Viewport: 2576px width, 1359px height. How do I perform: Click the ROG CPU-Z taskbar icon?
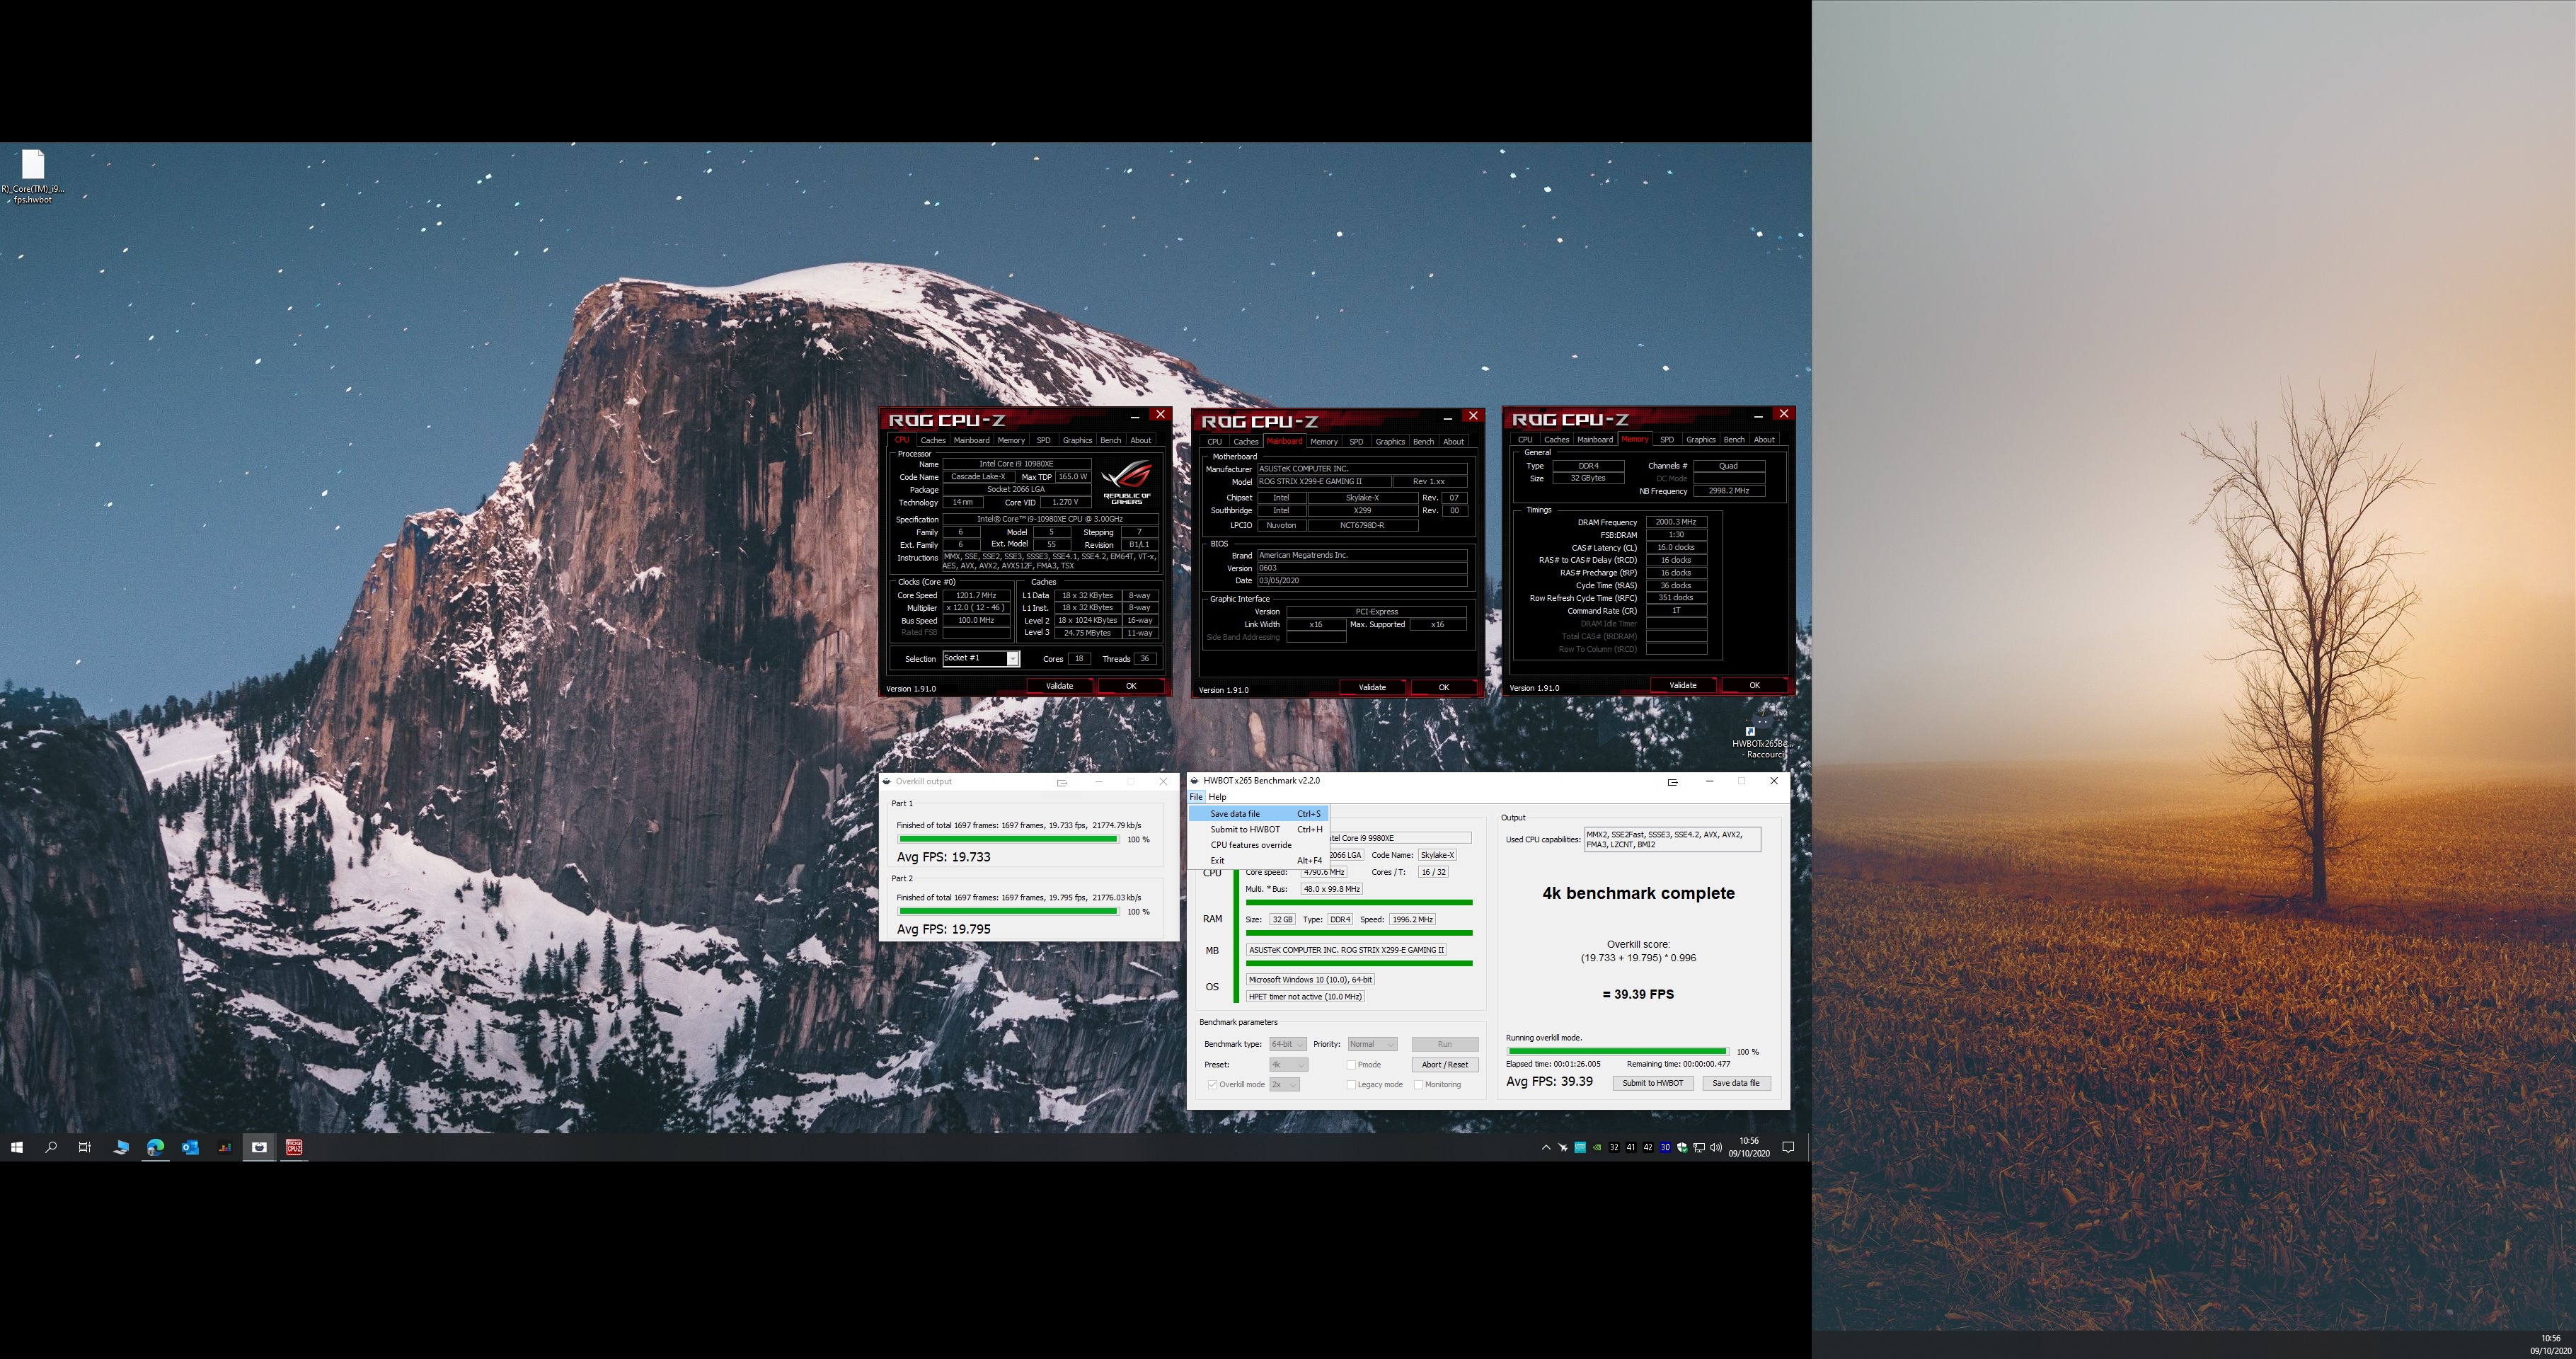[x=294, y=1147]
